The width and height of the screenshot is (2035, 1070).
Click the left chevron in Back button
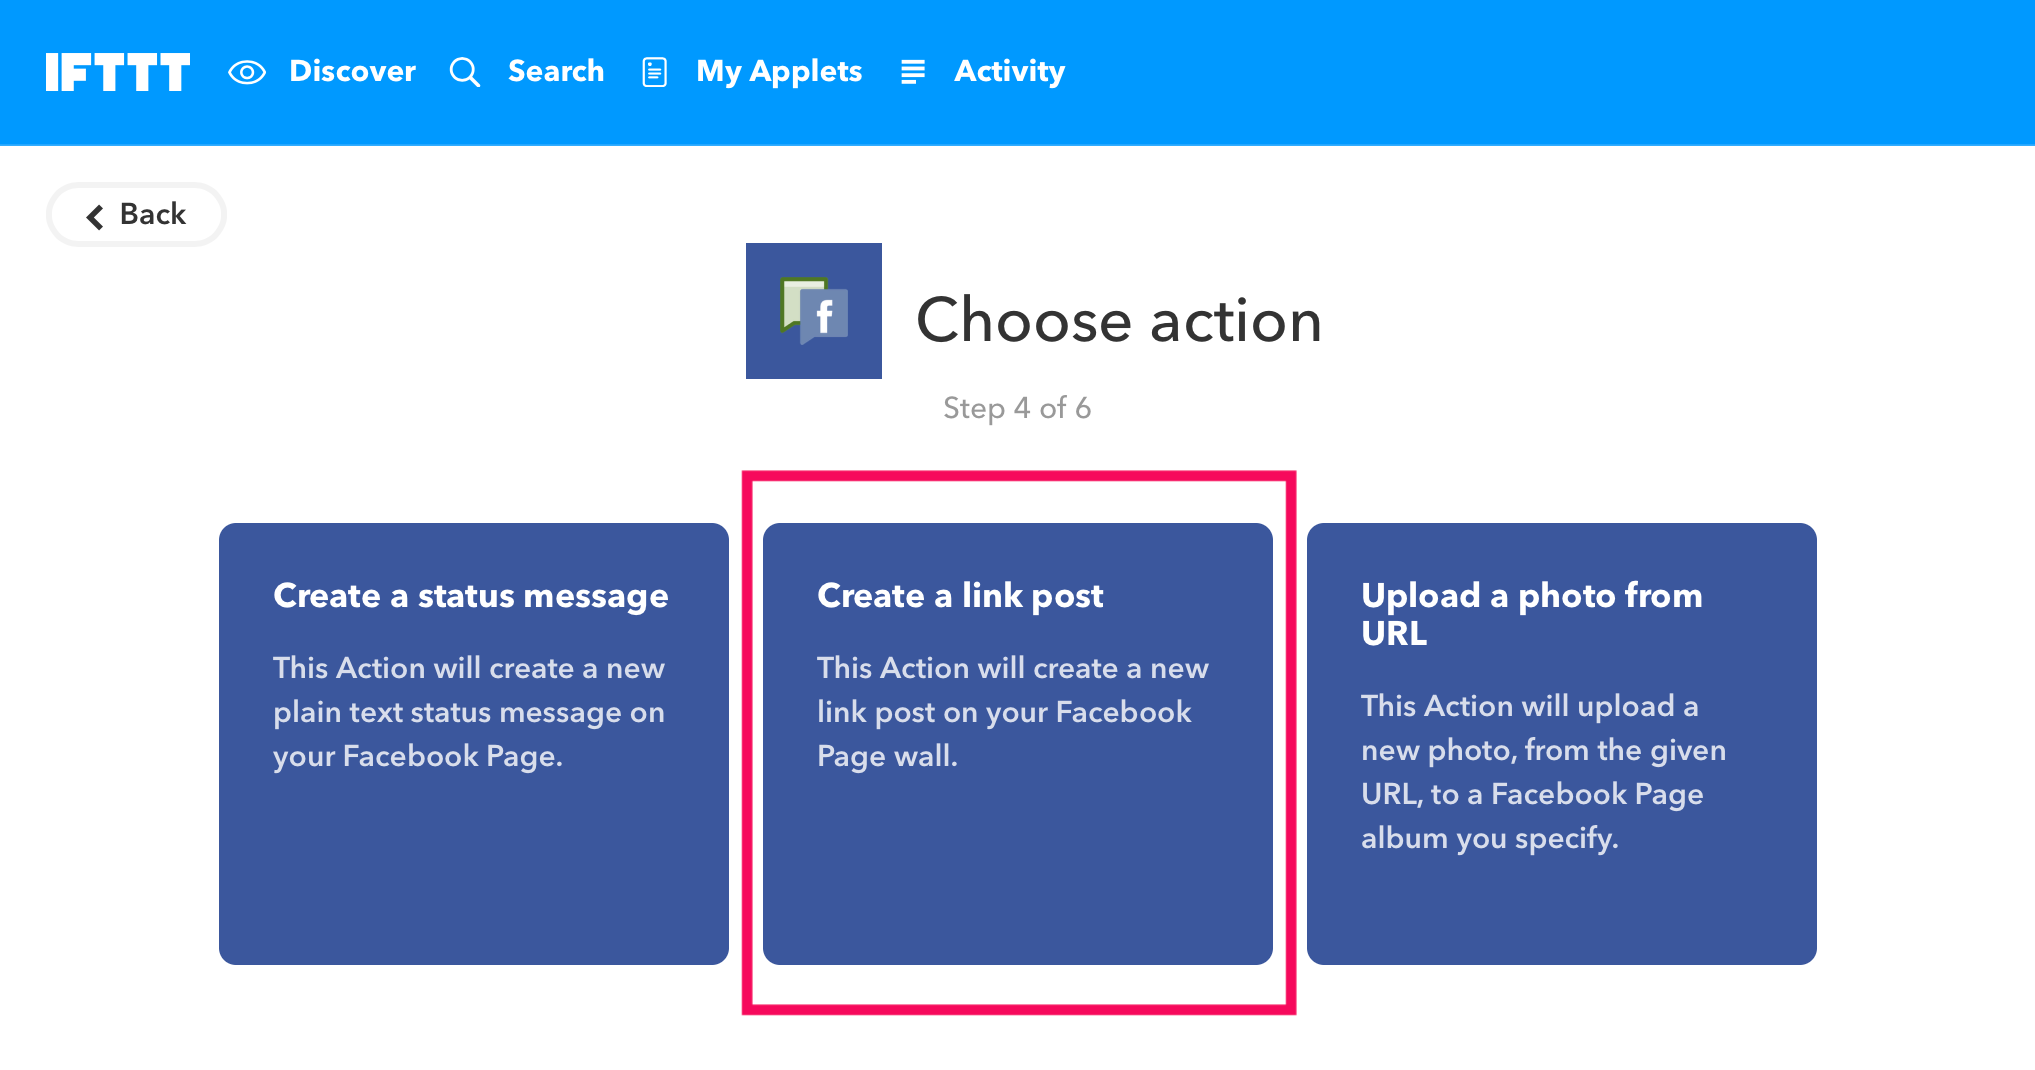[95, 216]
